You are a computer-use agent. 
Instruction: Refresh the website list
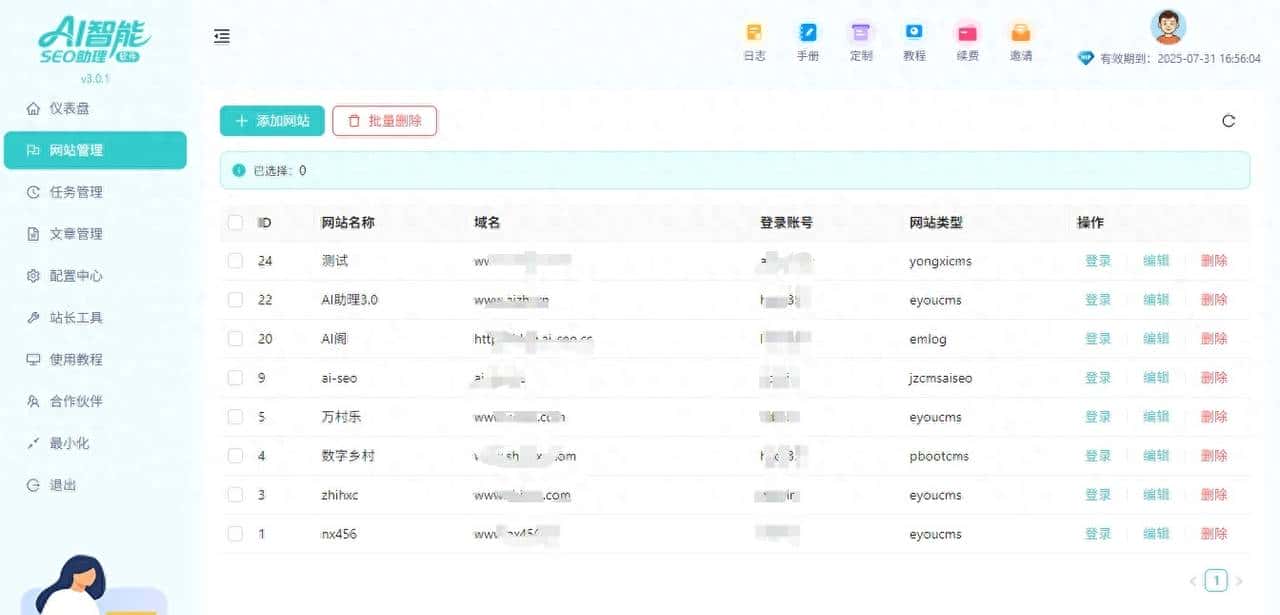(1229, 120)
